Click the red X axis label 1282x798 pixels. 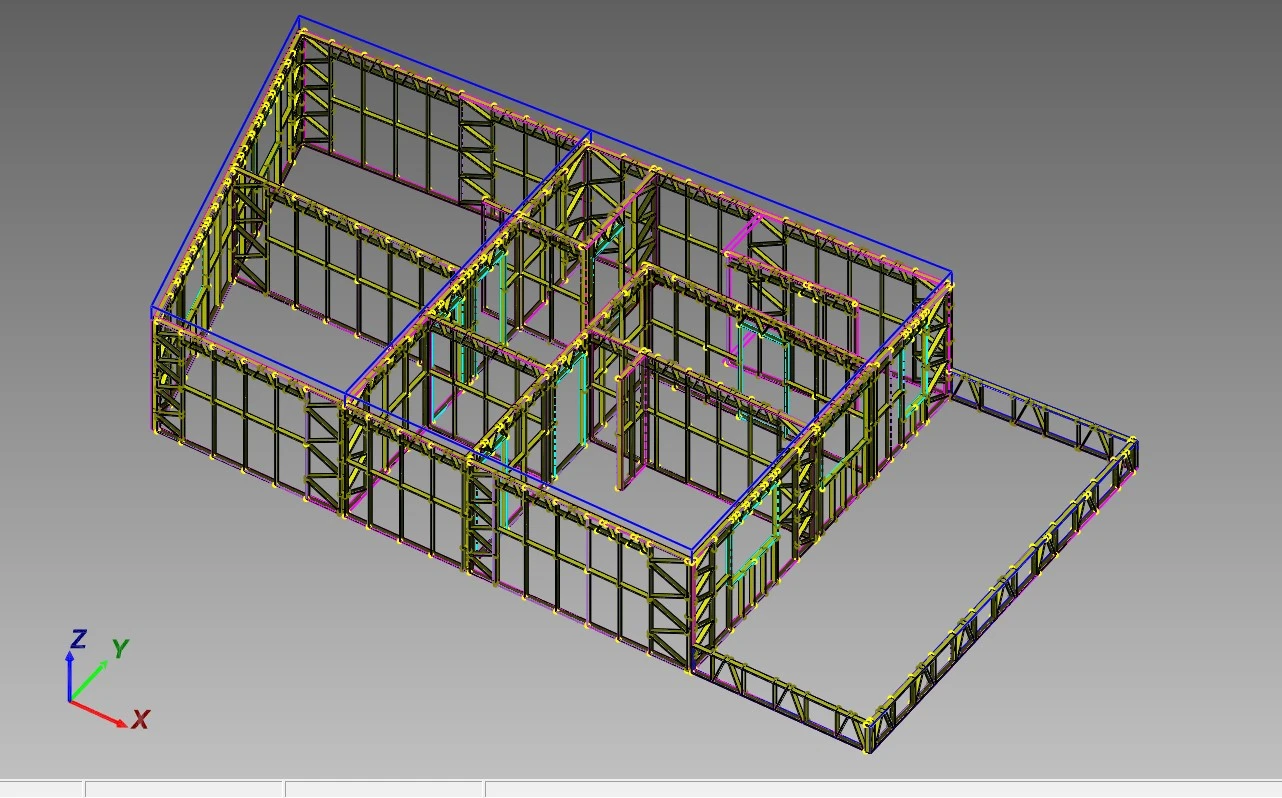(141, 719)
